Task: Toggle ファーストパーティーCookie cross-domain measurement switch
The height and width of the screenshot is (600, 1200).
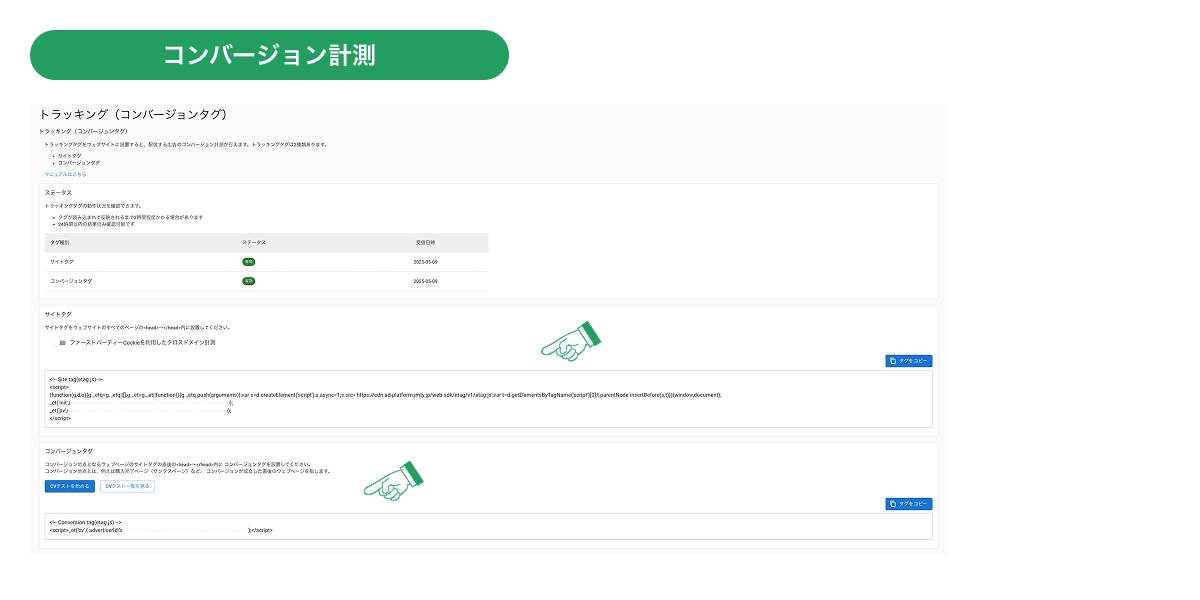Action: click(x=61, y=343)
